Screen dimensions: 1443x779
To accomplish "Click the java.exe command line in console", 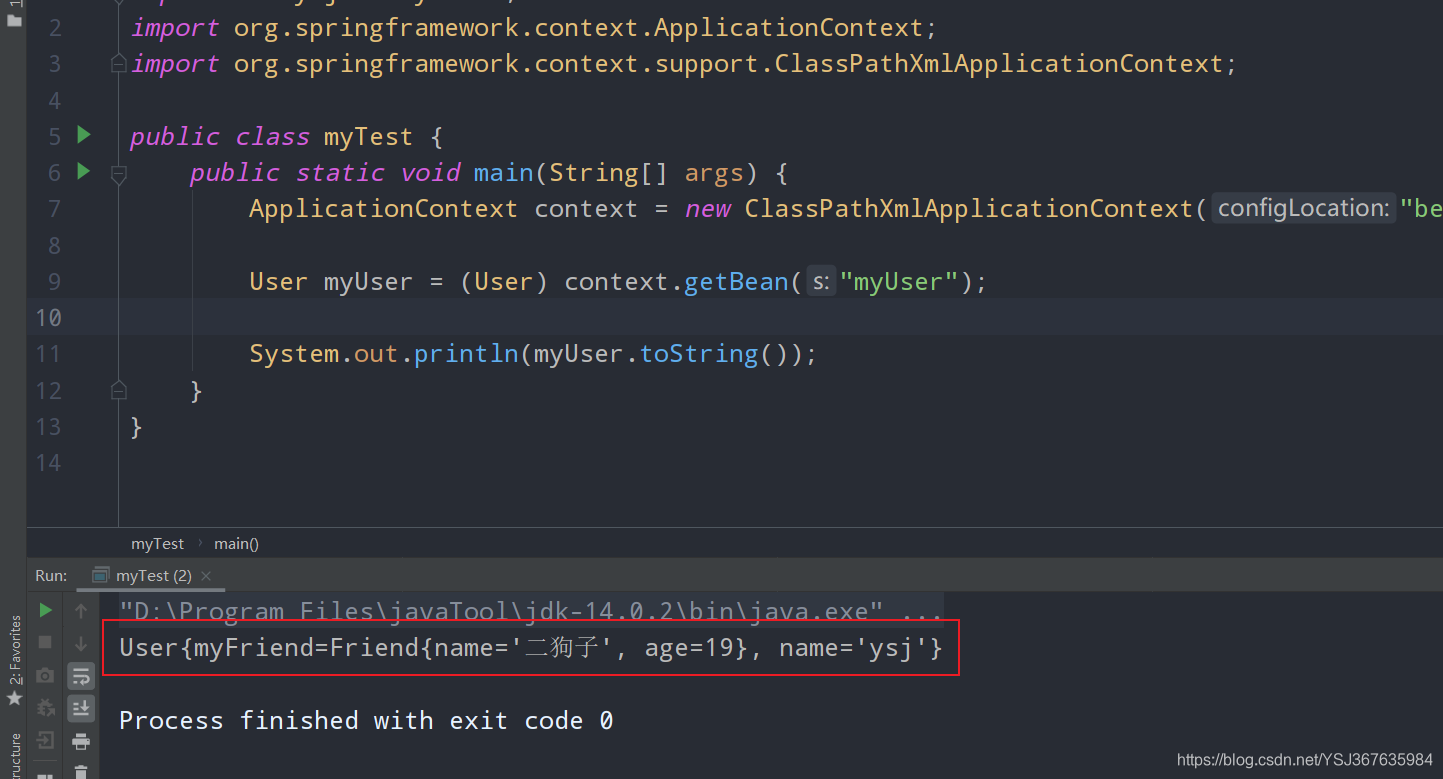I will click(530, 610).
